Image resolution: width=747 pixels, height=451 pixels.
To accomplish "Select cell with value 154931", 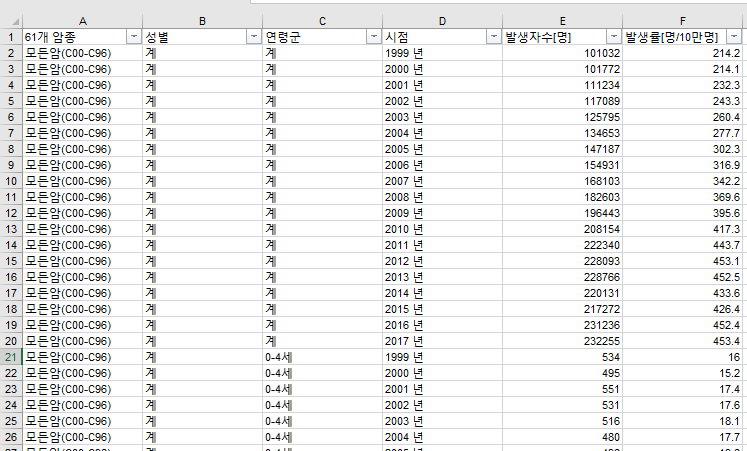I will pos(563,165).
